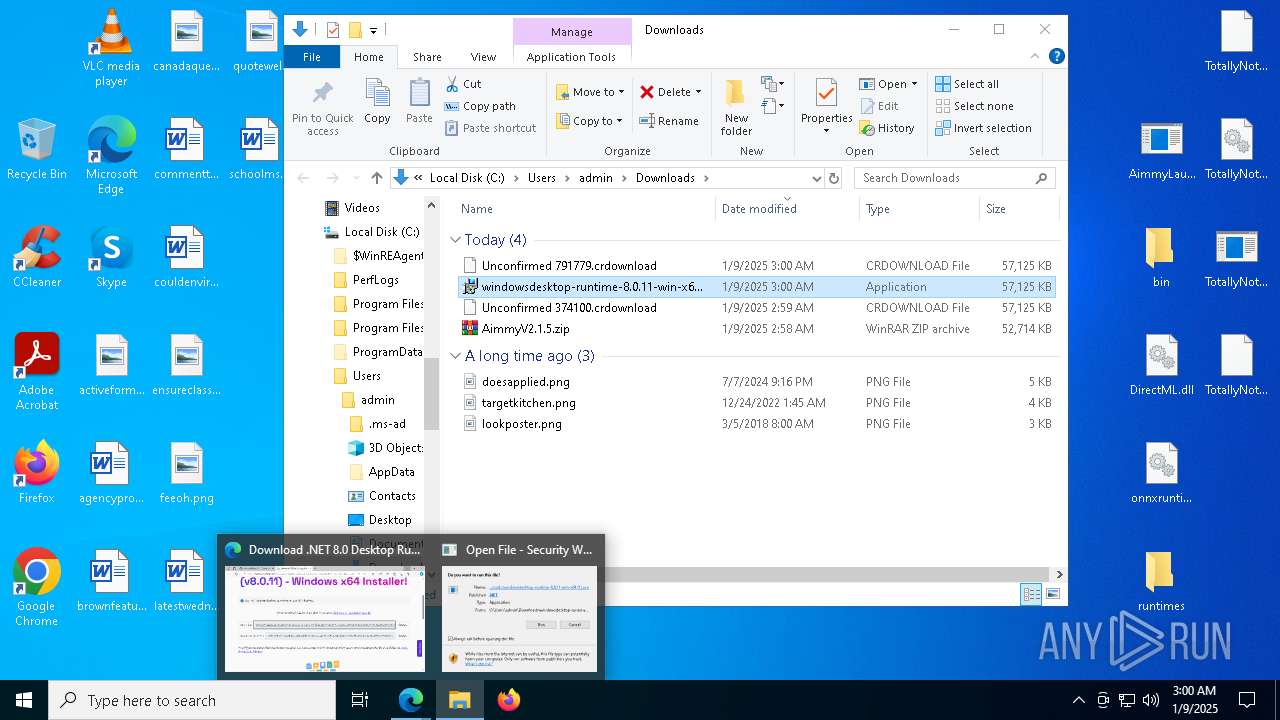This screenshot has width=1280, height=720.
Task: Click the Manage contextual tab
Action: tap(572, 31)
